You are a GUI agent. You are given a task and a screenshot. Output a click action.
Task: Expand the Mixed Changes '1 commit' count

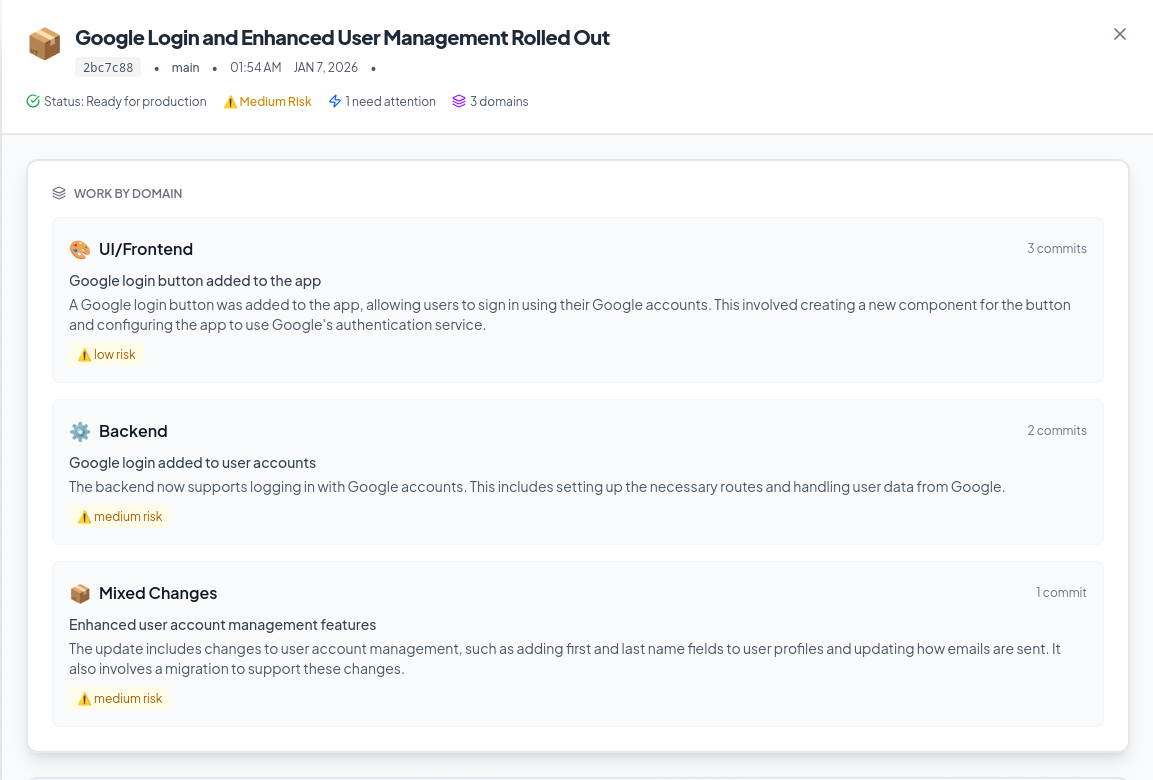[x=1061, y=592]
